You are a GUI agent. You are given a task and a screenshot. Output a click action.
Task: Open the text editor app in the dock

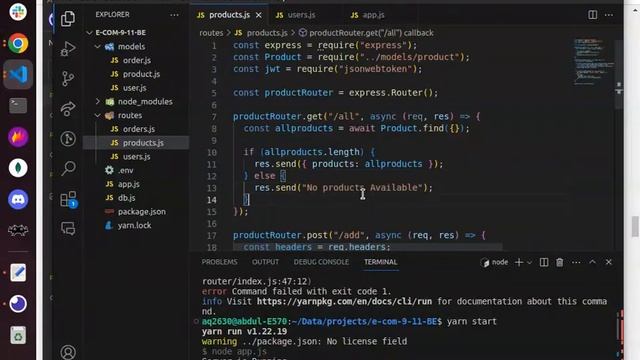pos(18,273)
